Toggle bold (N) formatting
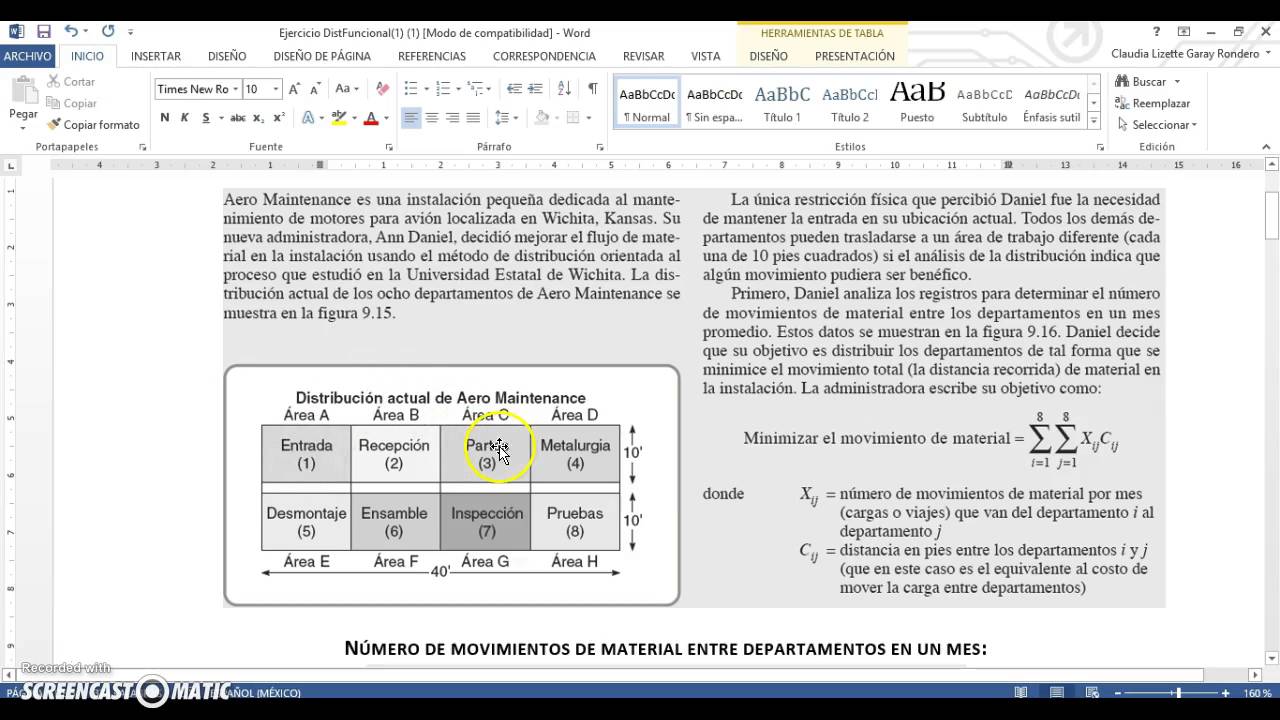1280x720 pixels. (165, 118)
